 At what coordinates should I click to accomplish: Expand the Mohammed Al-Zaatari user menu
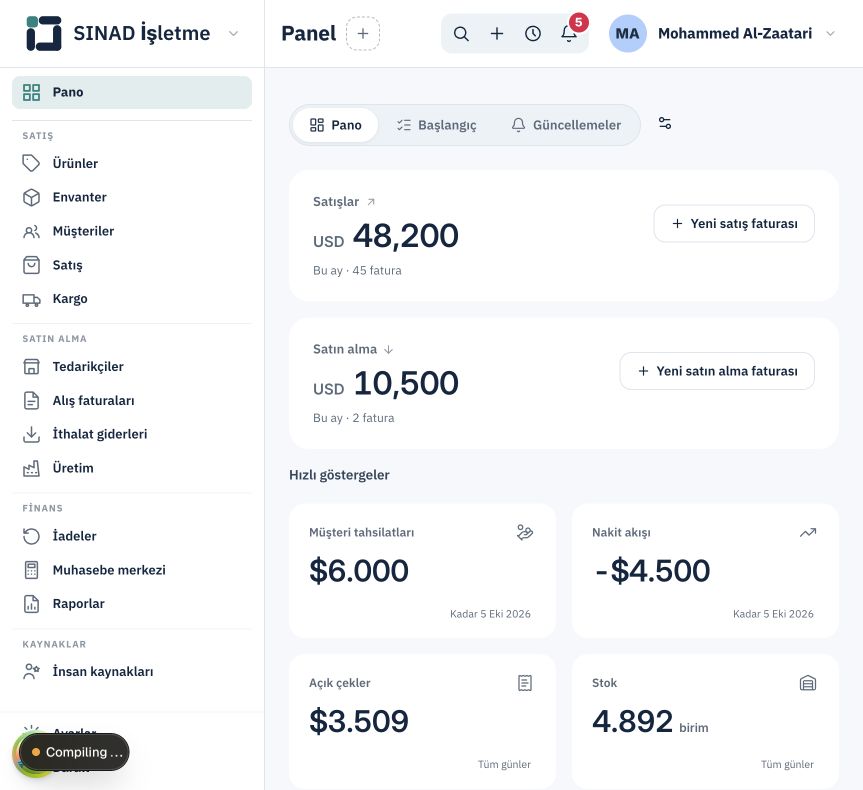point(831,34)
